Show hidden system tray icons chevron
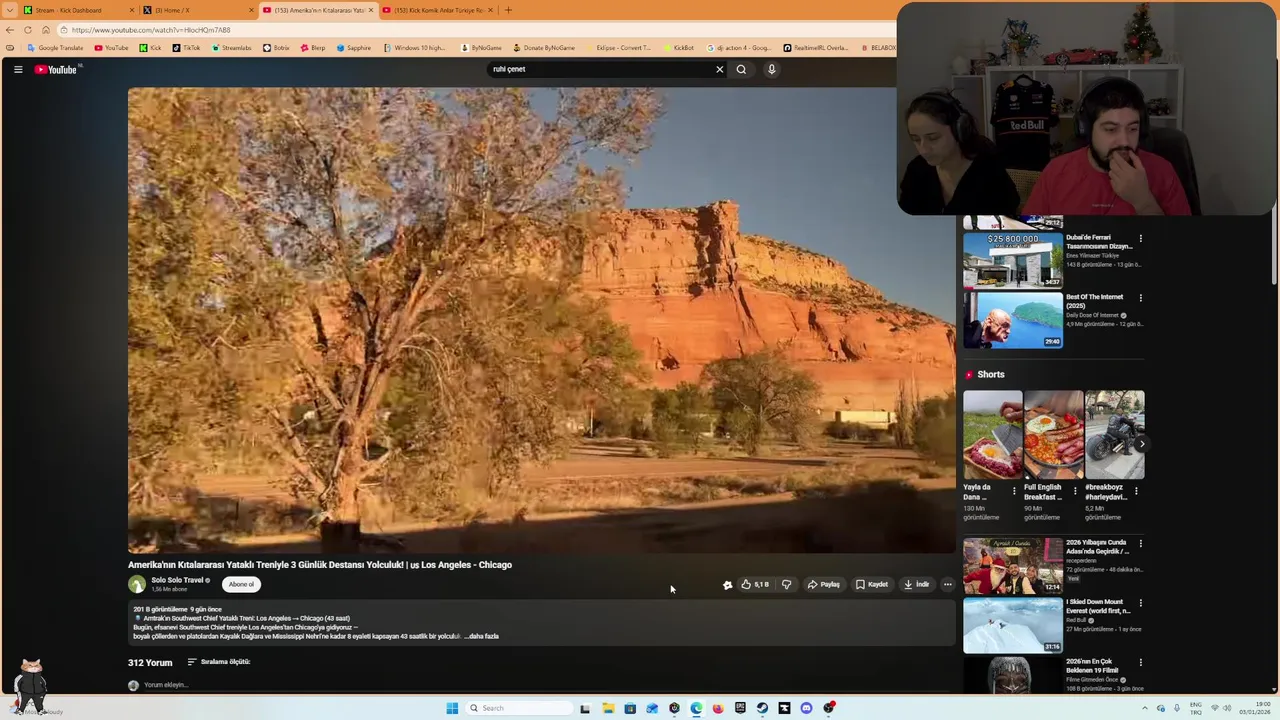The height and width of the screenshot is (720, 1280). pos(1145,708)
